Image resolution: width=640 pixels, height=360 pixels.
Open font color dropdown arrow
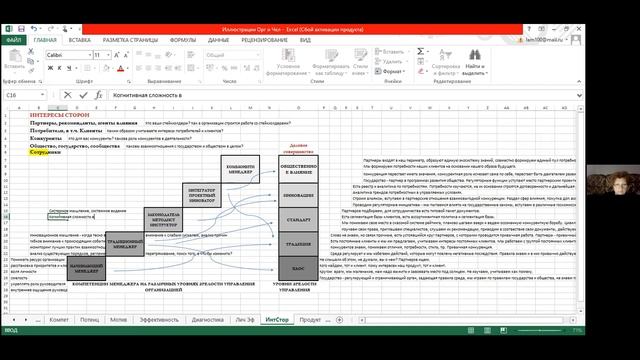[x=127, y=68]
